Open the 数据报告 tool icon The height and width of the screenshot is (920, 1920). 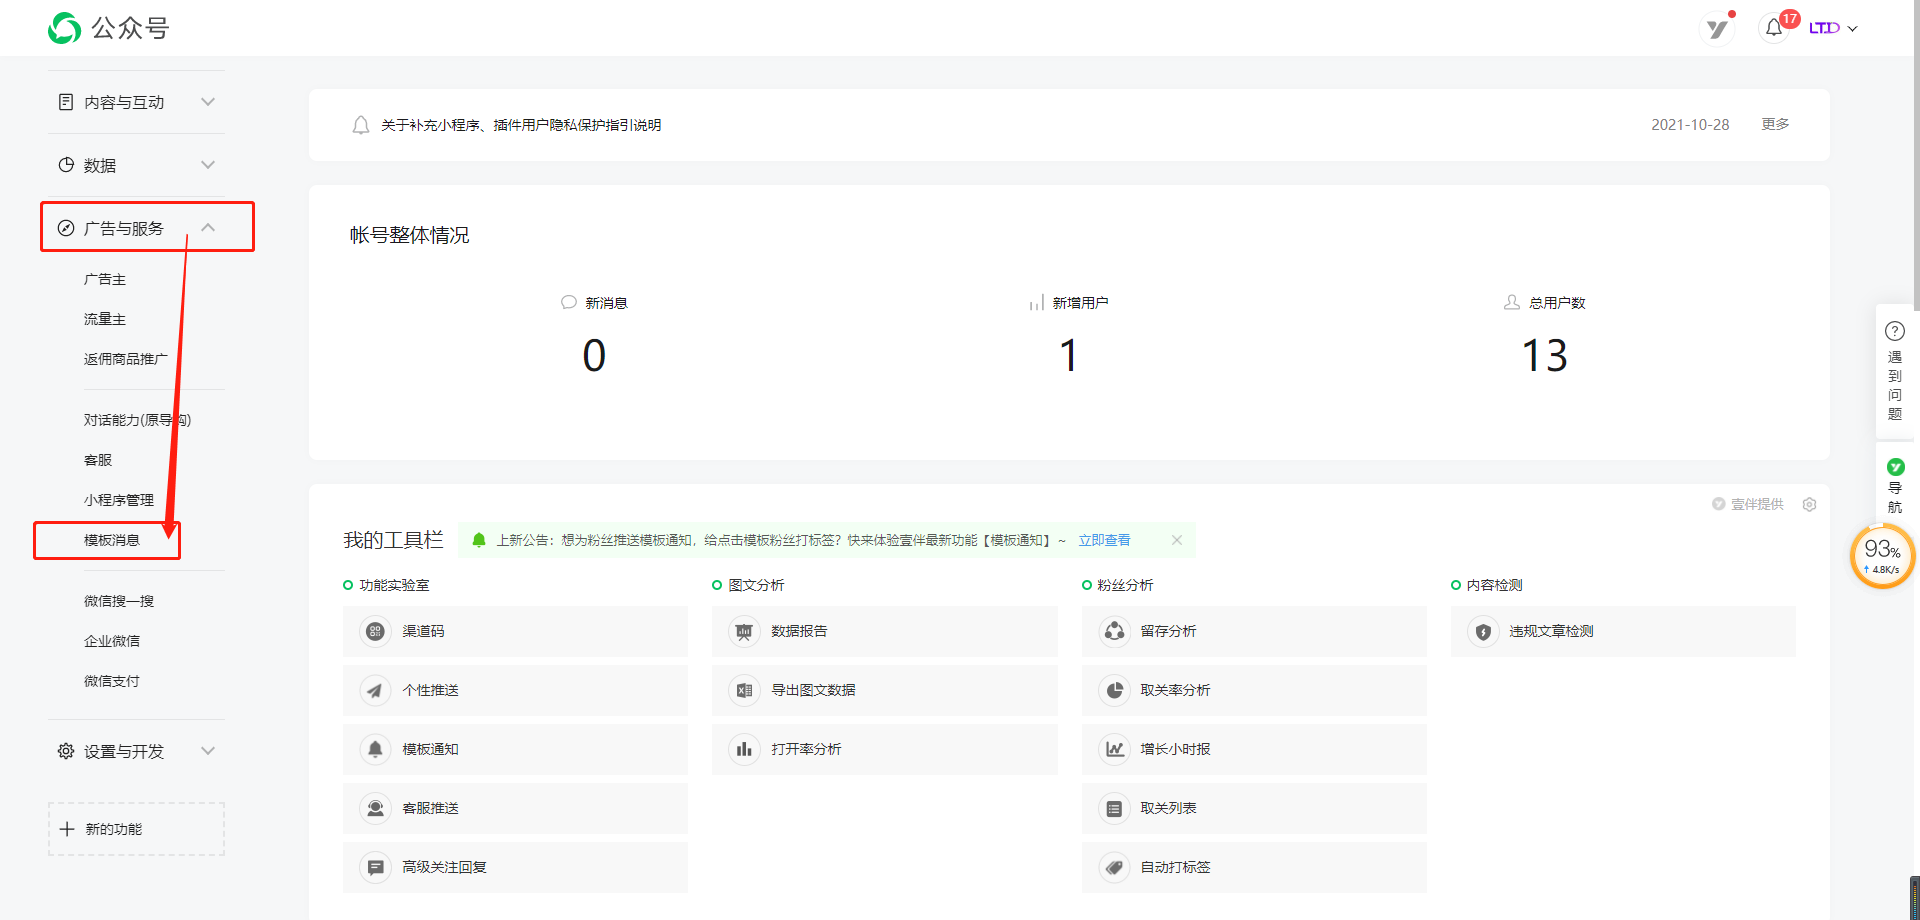(x=744, y=631)
